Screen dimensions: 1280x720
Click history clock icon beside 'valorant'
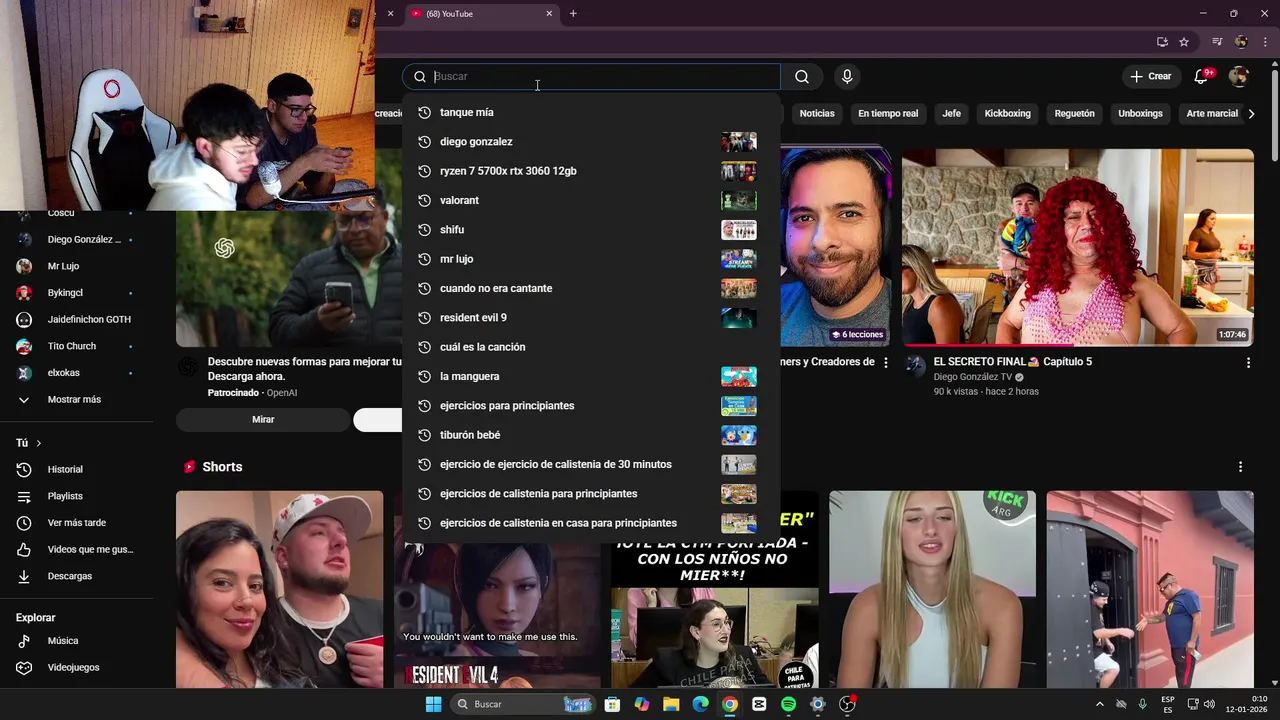tap(424, 200)
